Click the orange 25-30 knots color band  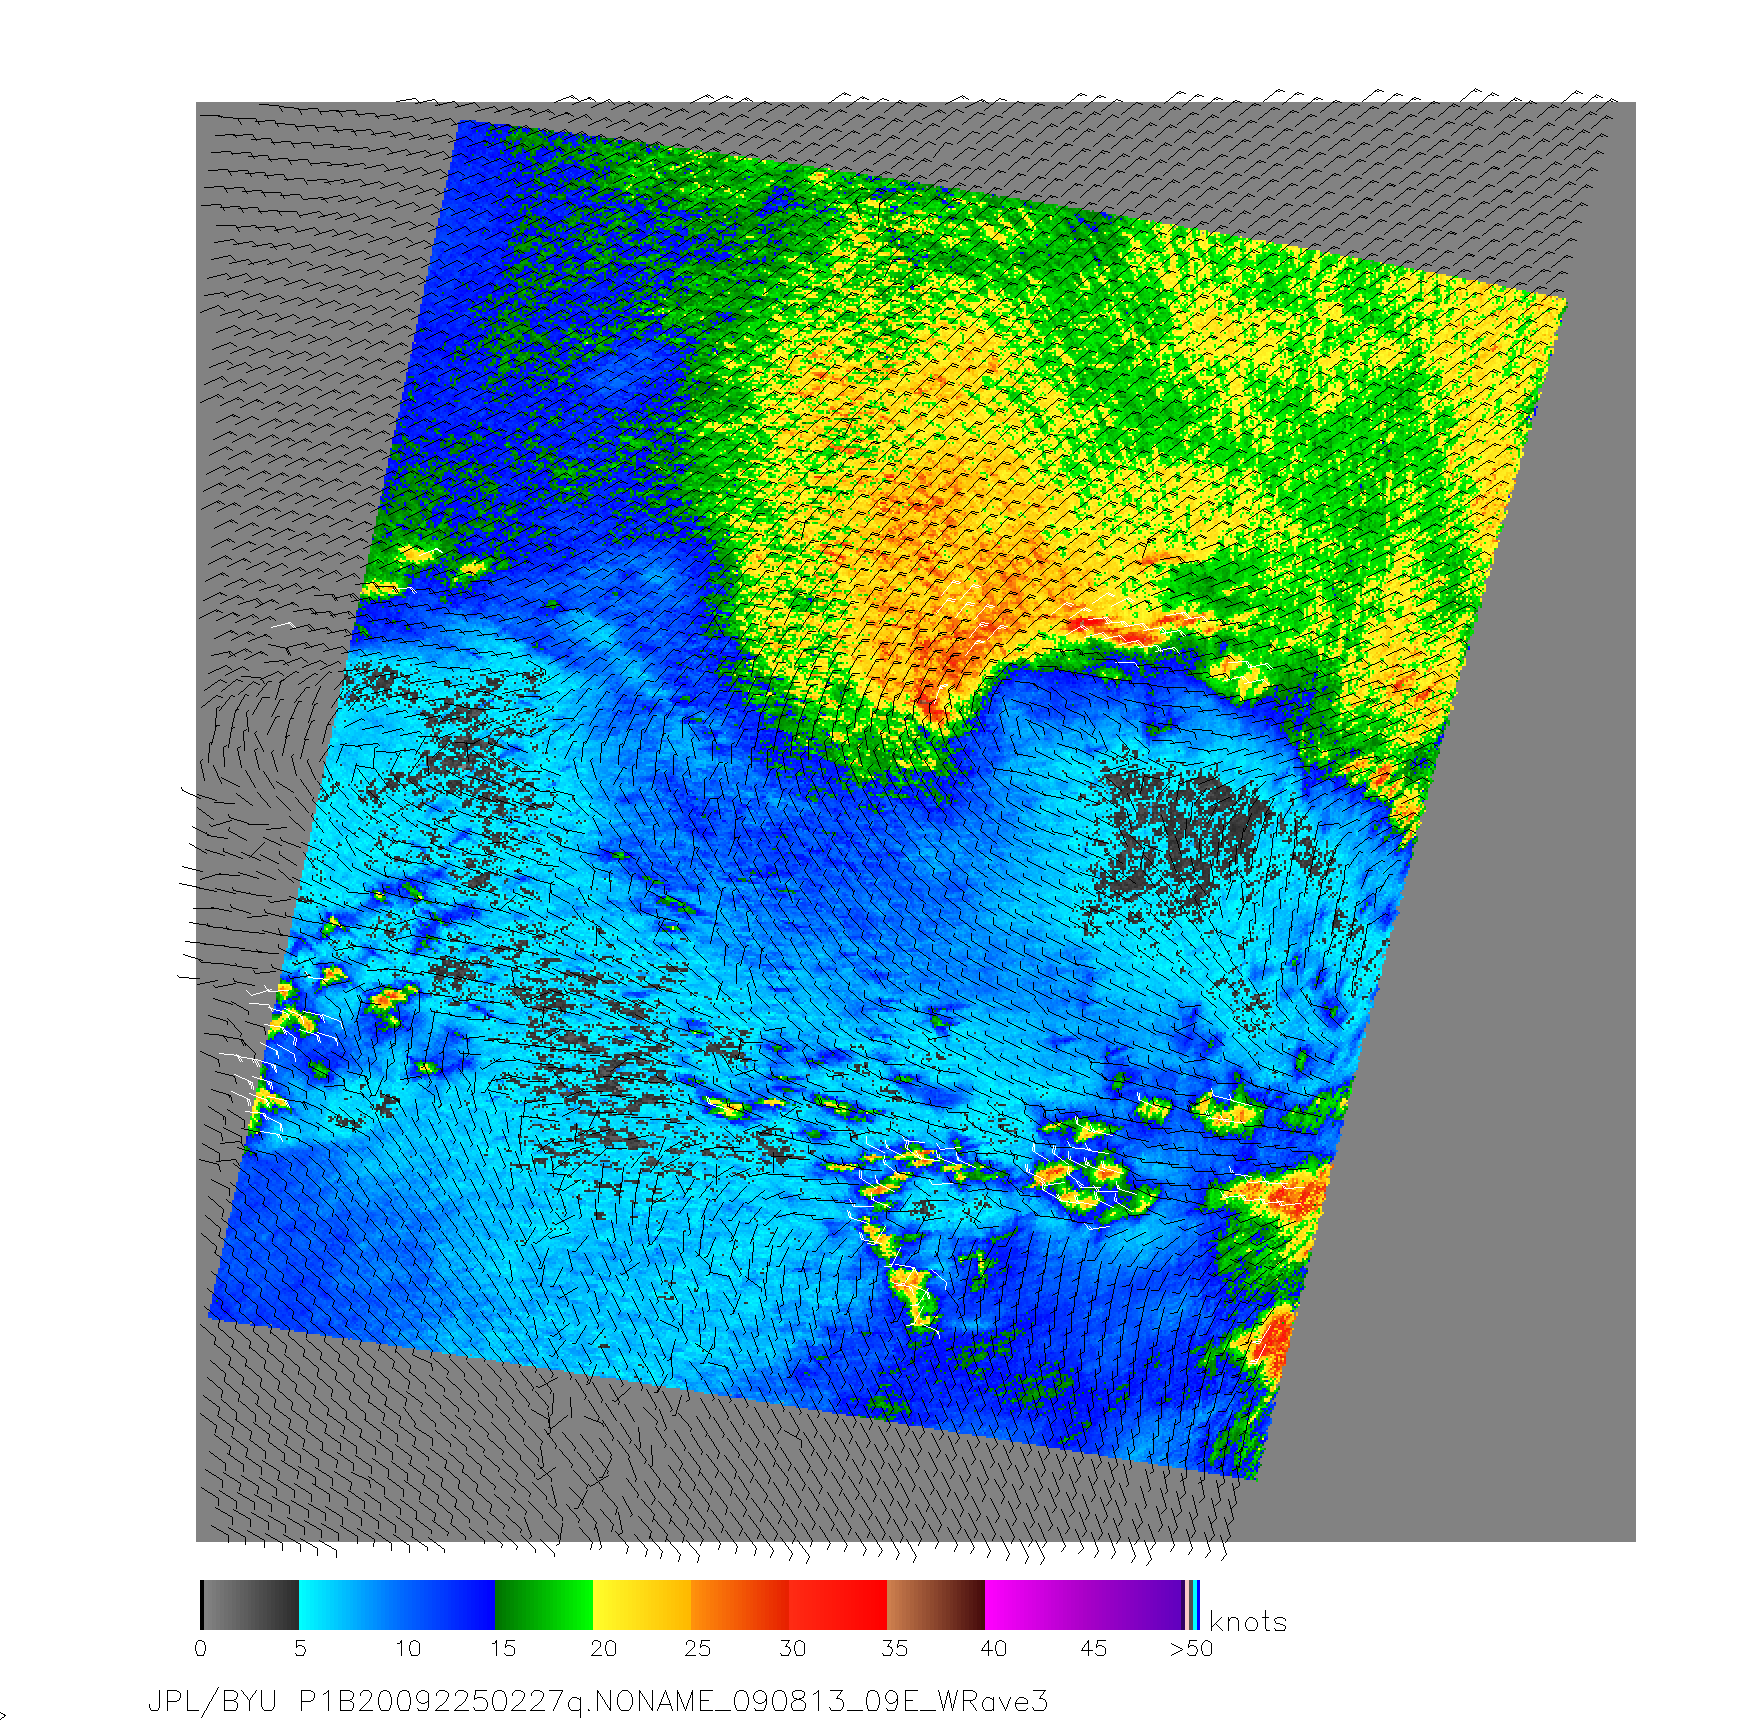[x=740, y=1605]
